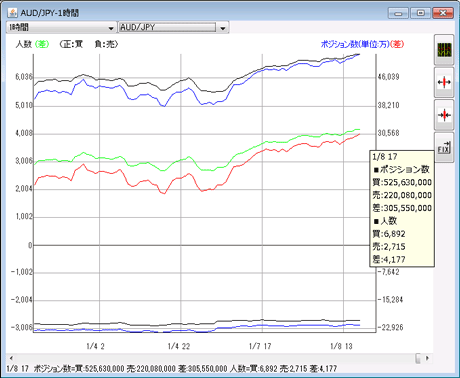Image resolution: width=460 pixels, height=378 pixels.
Task: Click the 1/4 2 x-axis label
Action: pyautogui.click(x=95, y=346)
